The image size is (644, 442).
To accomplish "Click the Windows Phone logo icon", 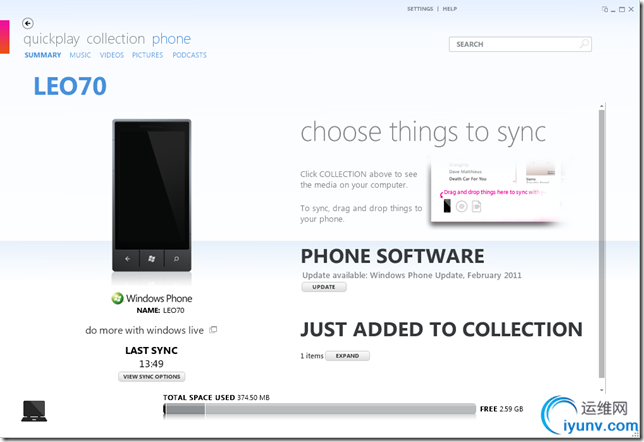I will [117, 298].
